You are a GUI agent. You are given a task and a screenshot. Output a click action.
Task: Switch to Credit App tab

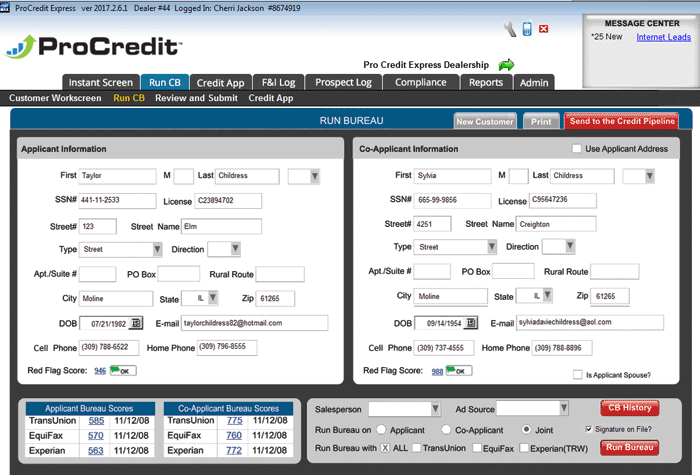click(221, 83)
